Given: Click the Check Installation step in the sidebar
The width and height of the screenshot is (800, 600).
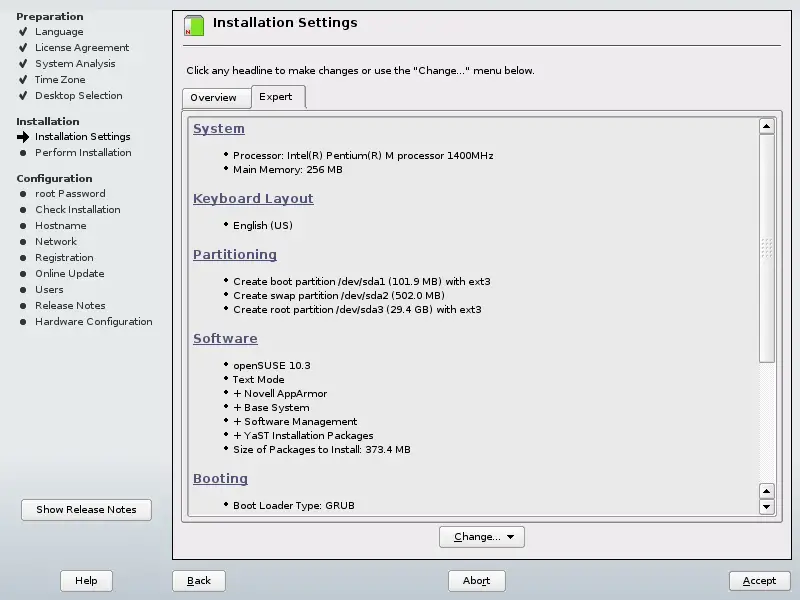Looking at the screenshot, I should (78, 210).
